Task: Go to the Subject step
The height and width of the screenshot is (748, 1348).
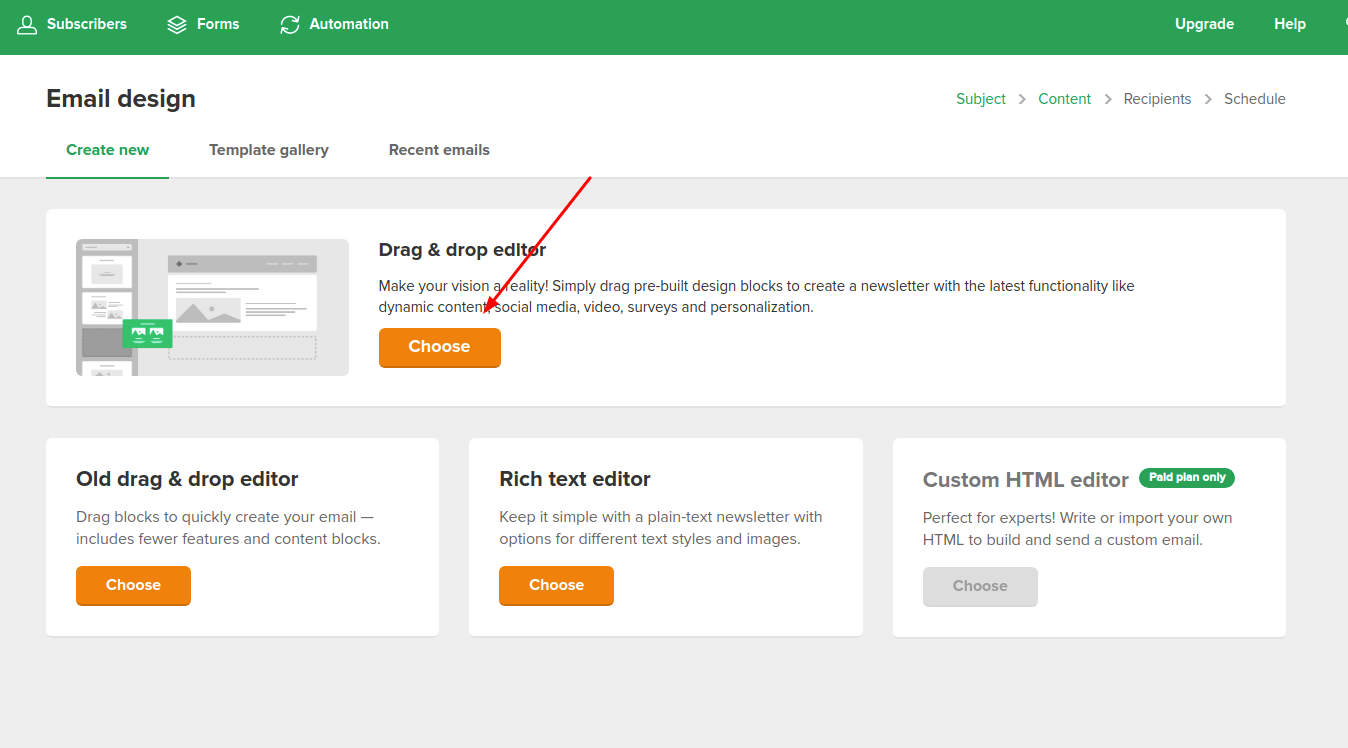Action: 981,99
